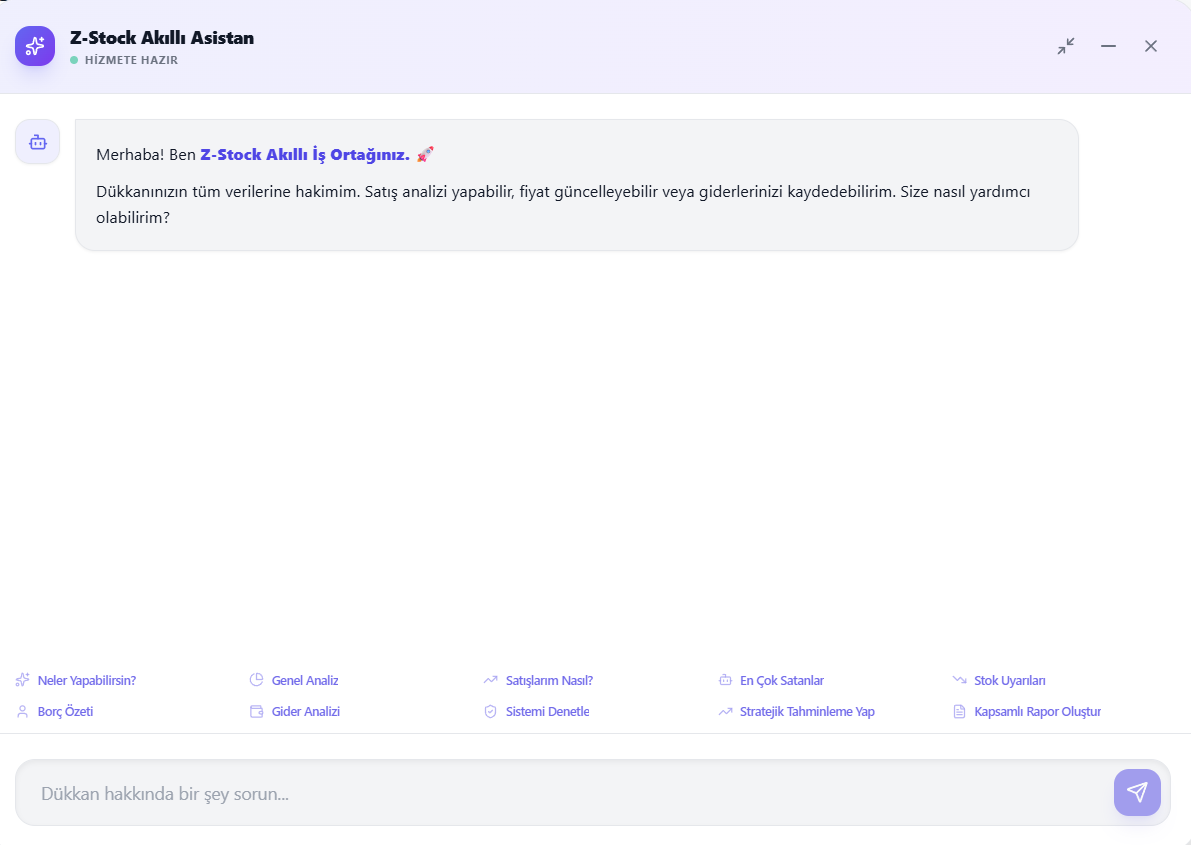Click robot icon beside En Çok Satanlar

click(725, 680)
